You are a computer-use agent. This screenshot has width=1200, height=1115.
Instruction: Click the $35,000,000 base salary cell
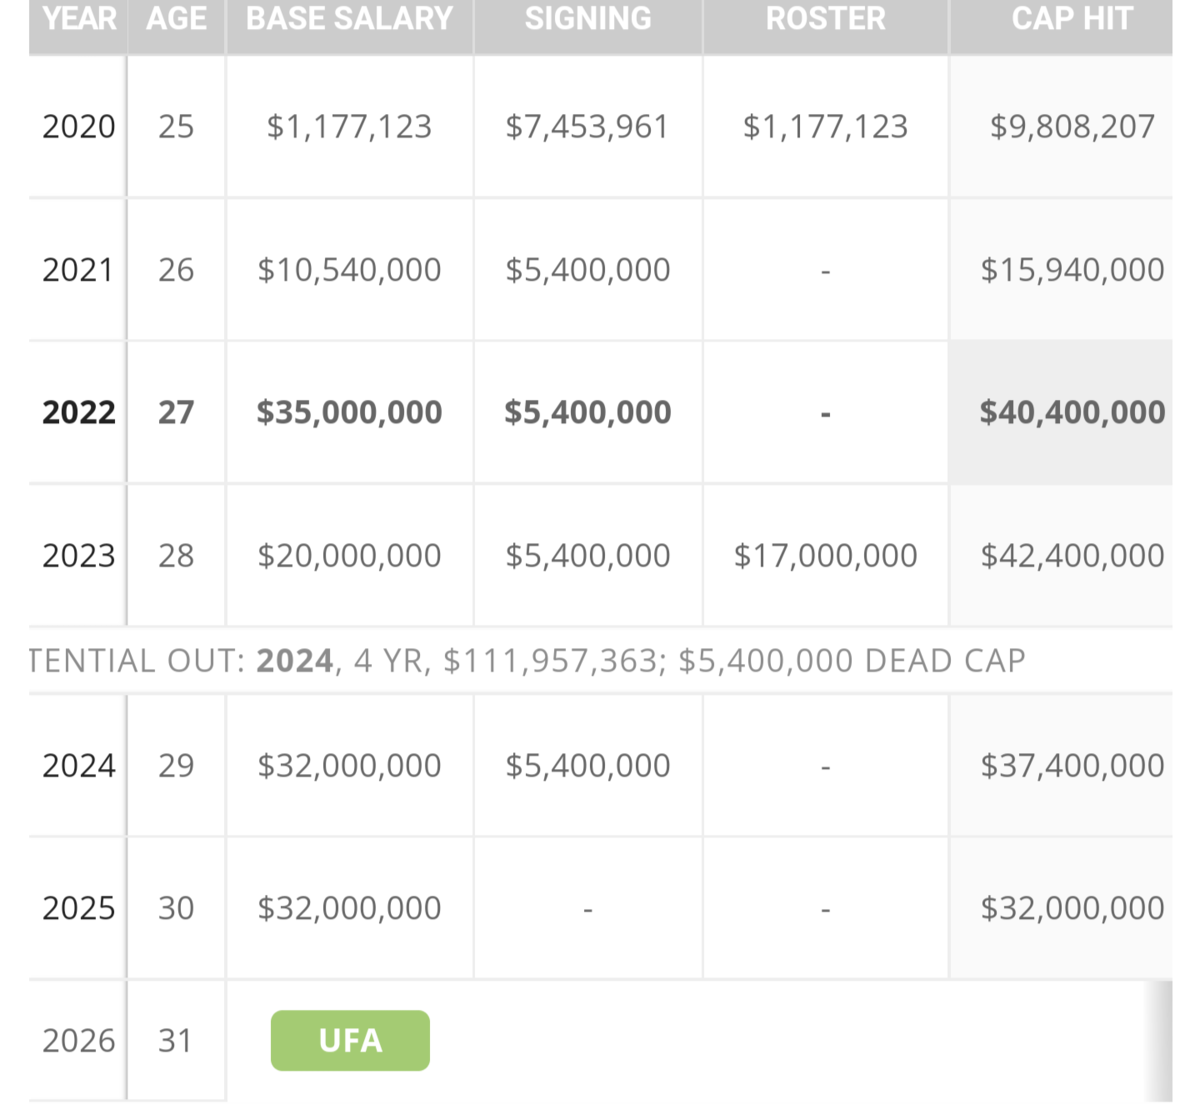pyautogui.click(x=349, y=413)
